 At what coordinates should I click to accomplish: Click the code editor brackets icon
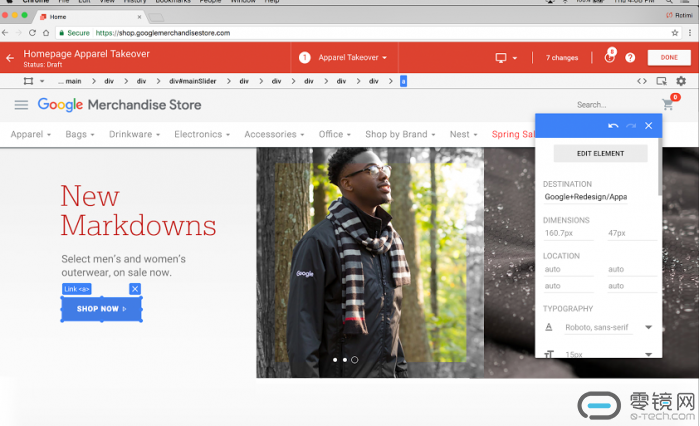tap(642, 81)
